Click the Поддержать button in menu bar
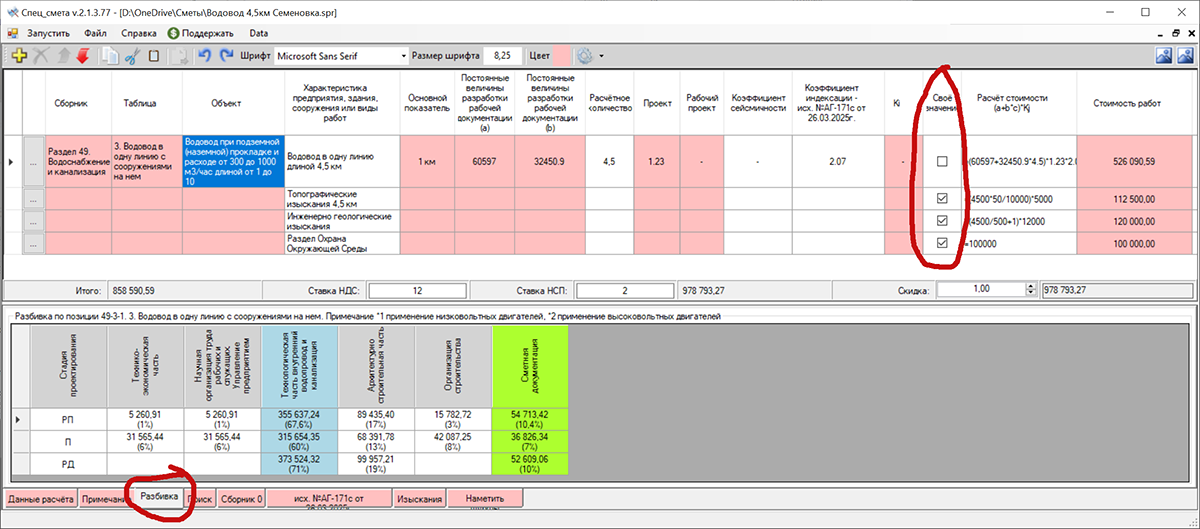 [x=200, y=33]
